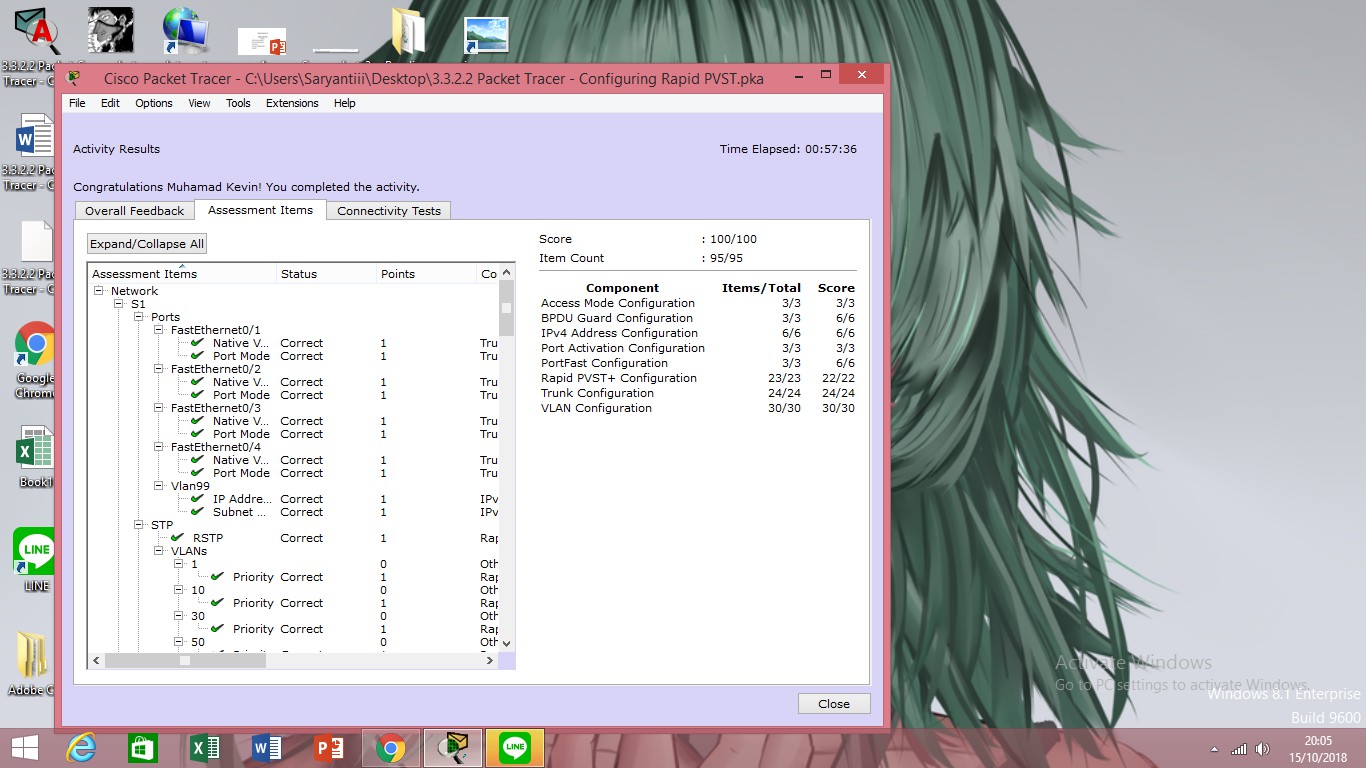1366x768 pixels.
Task: Collapse VLAN 30 node
Action: (180, 616)
